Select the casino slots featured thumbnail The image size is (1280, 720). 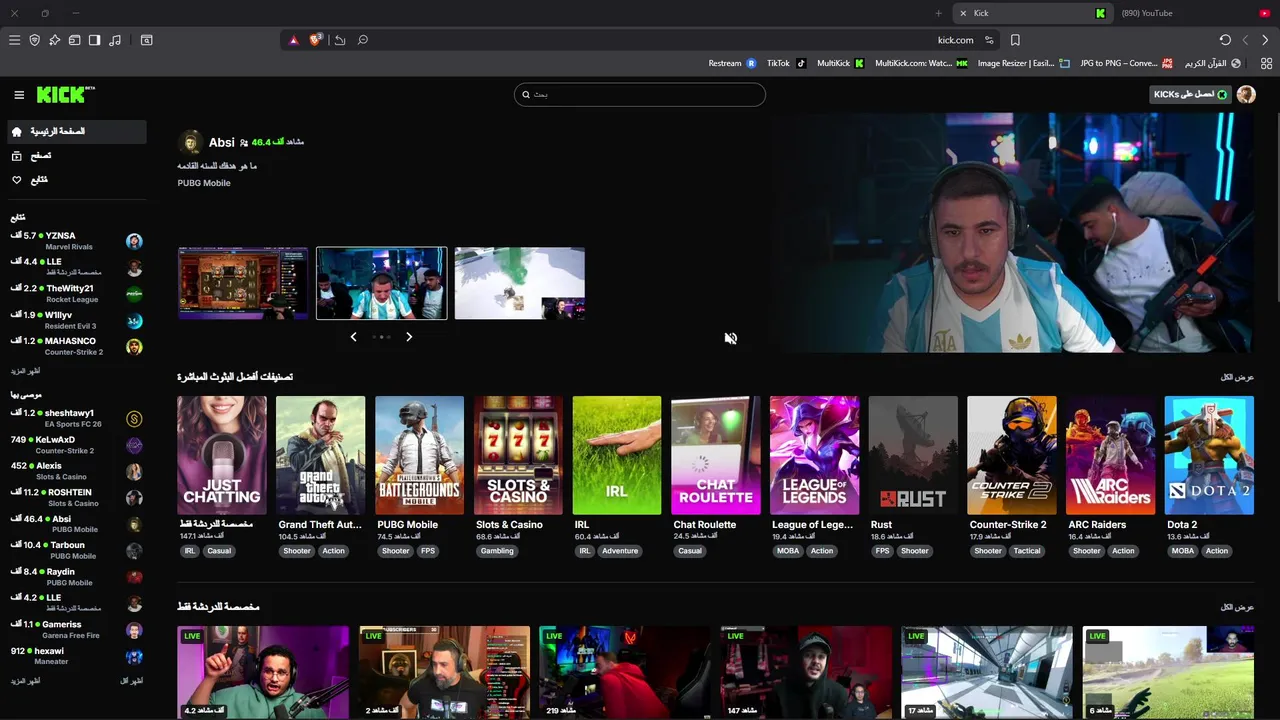243,283
